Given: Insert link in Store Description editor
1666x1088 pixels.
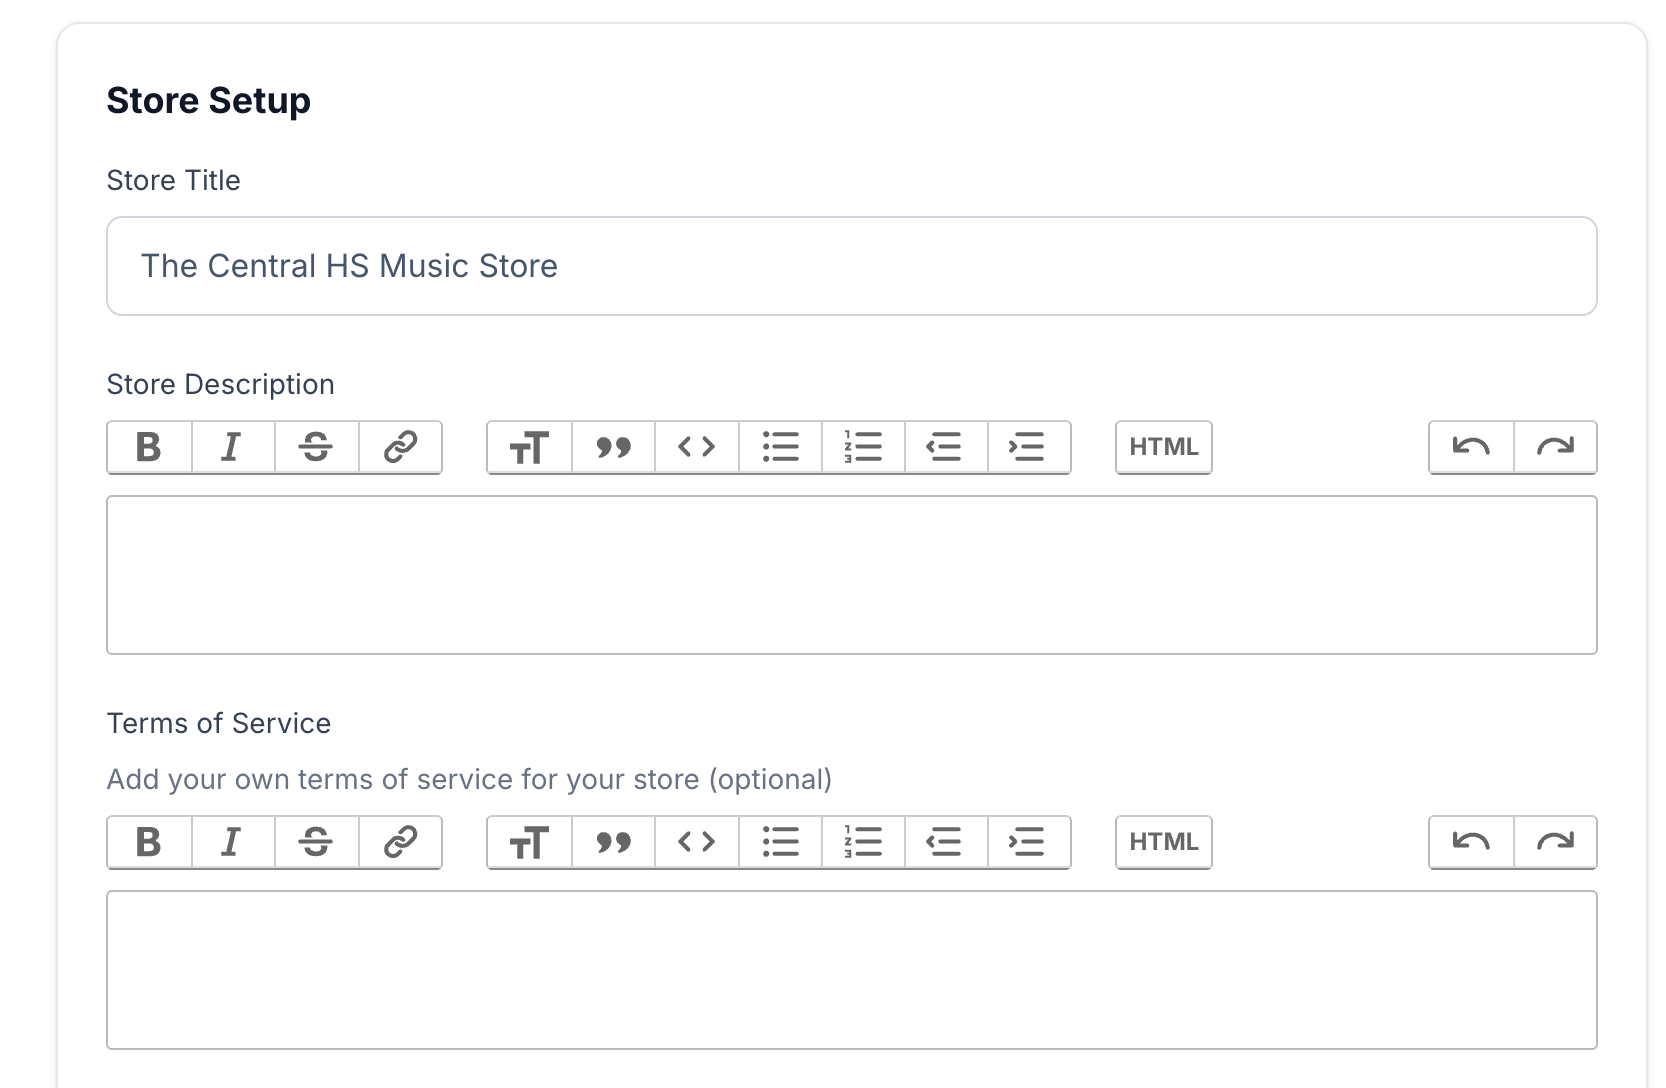Looking at the screenshot, I should pyautogui.click(x=400, y=447).
